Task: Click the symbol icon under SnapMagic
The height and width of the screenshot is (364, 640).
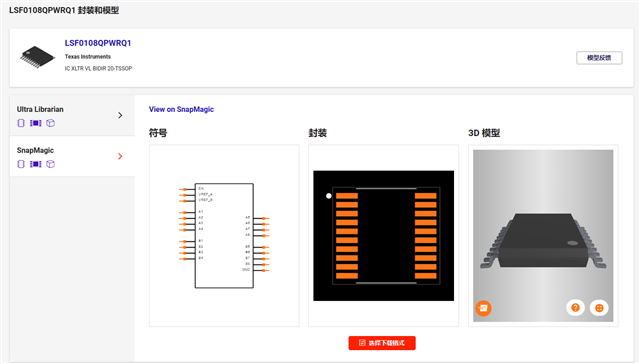Action: click(x=21, y=164)
